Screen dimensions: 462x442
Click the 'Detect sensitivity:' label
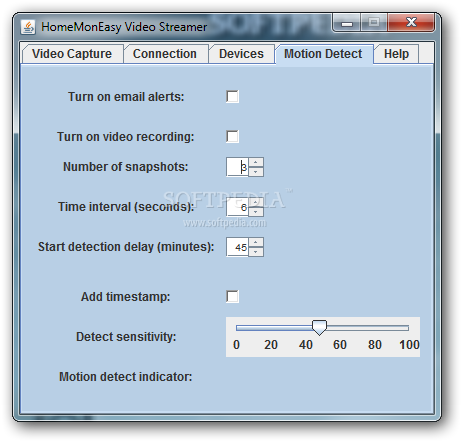tap(126, 337)
